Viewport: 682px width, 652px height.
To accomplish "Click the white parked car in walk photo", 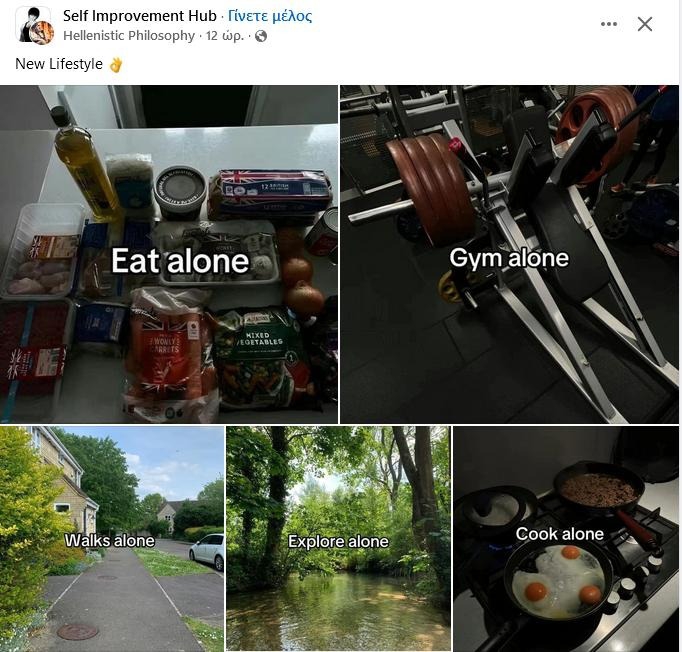I will 207,551.
